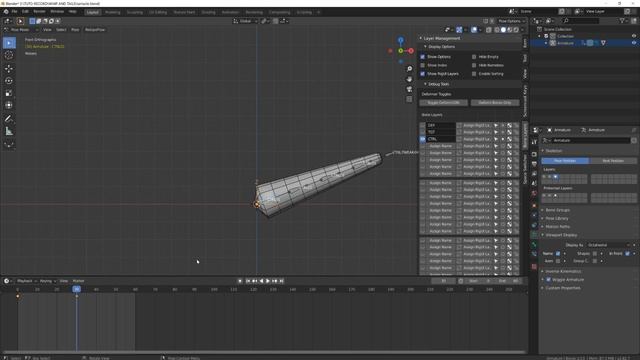Image resolution: width=640 pixels, height=360 pixels.
Task: Pick the Annotate tool
Action: (x=9, y=119)
